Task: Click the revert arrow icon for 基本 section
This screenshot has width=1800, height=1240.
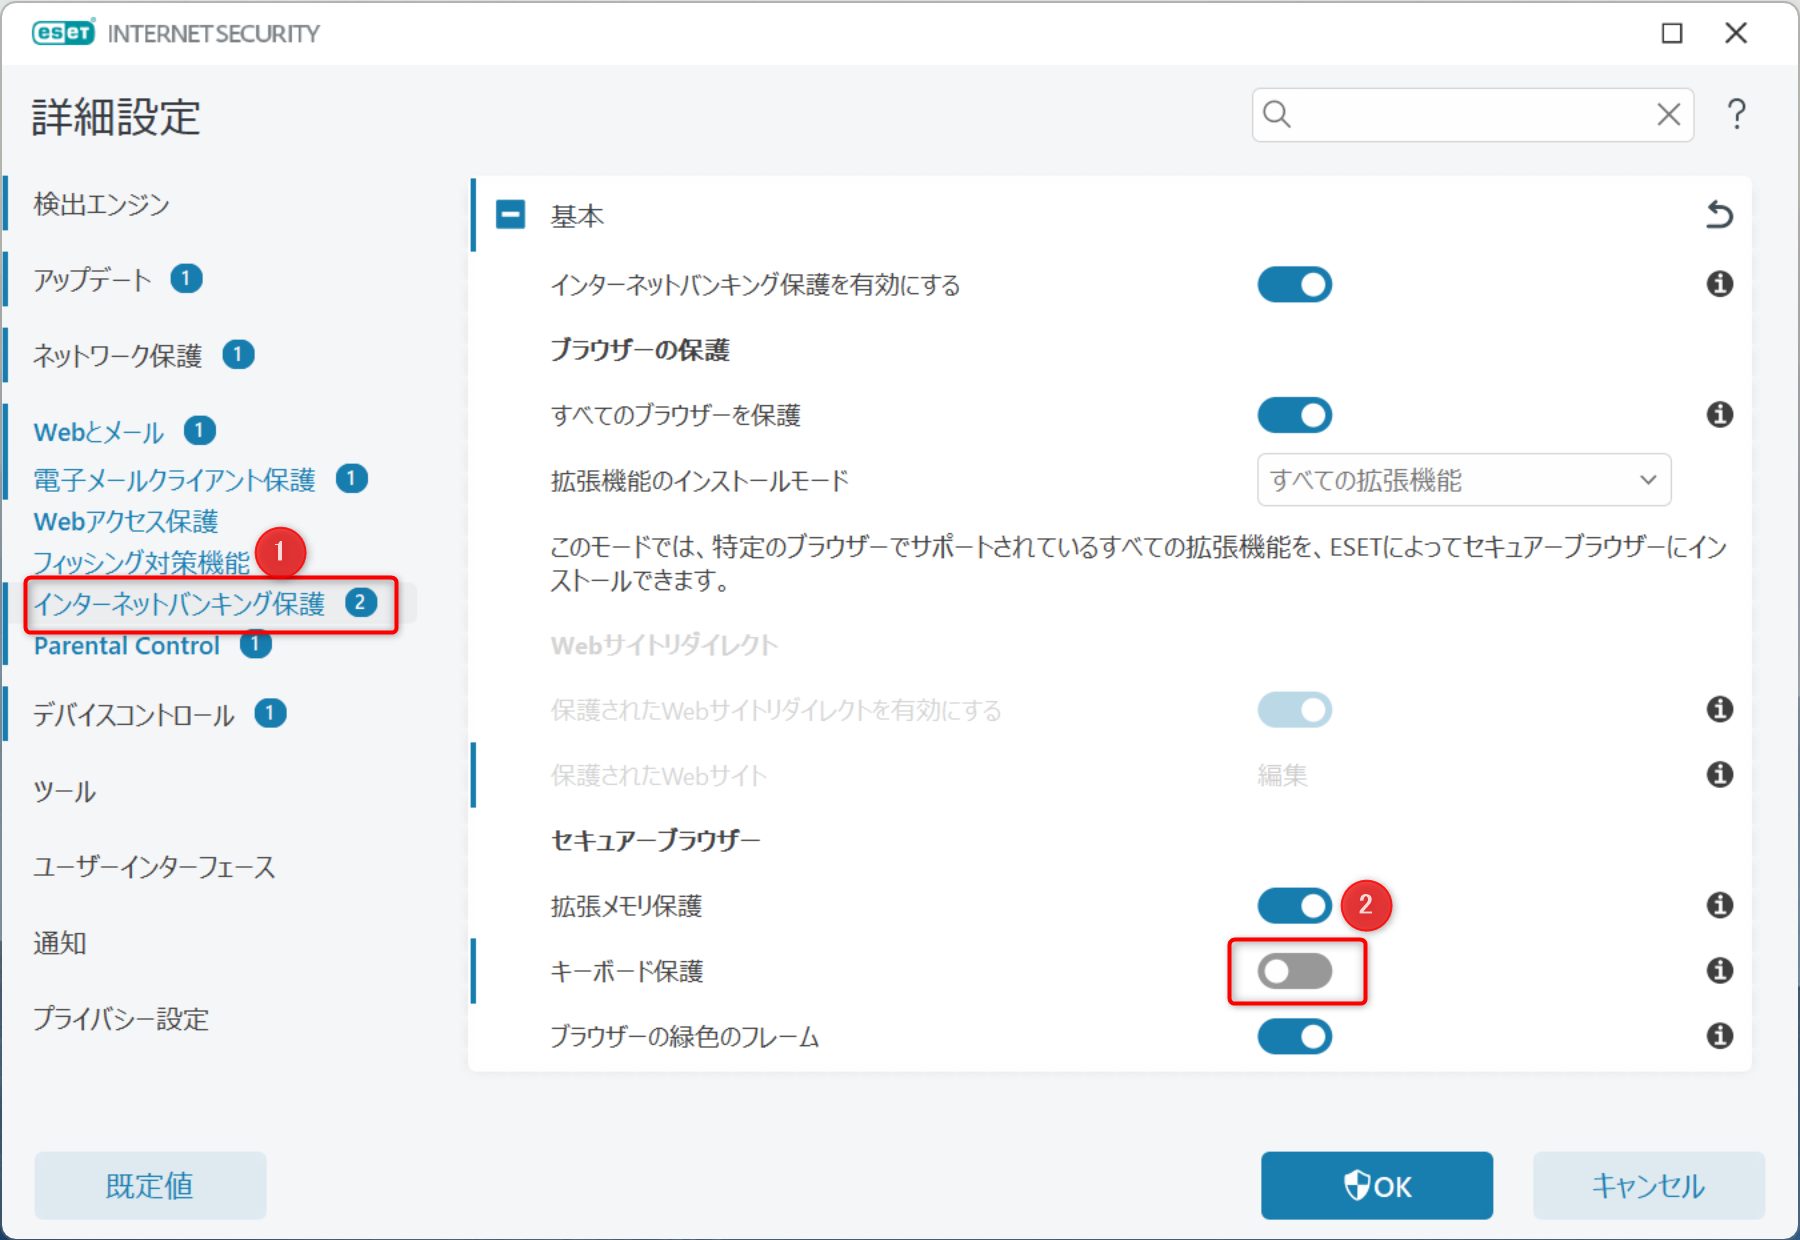Action: click(x=1719, y=215)
